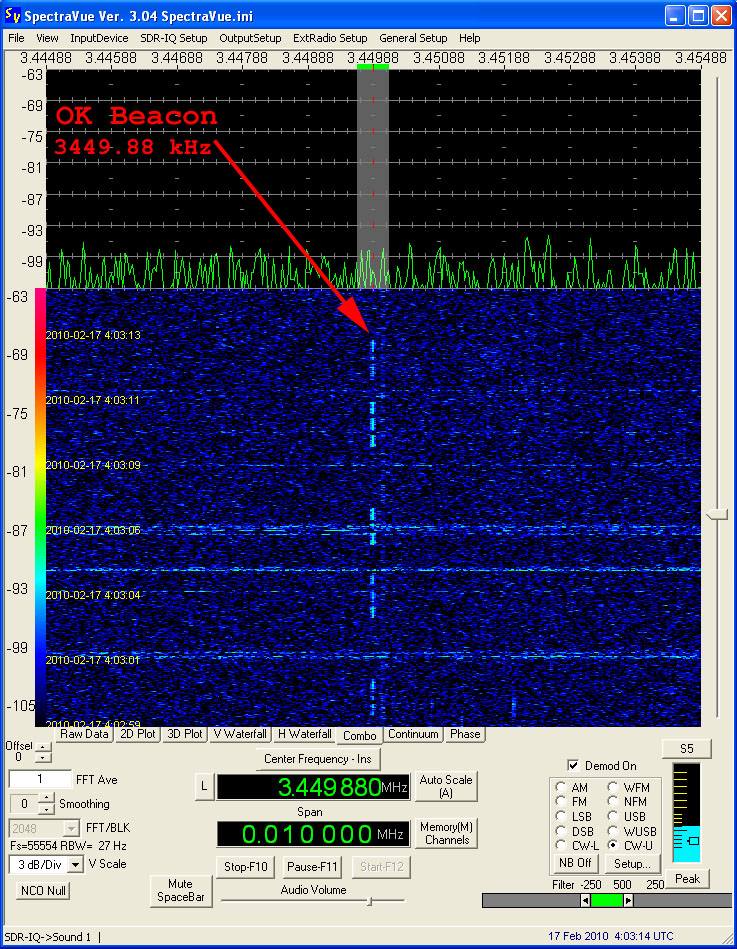The width and height of the screenshot is (737, 949).
Task: Select DSB demodulation mode
Action: [561, 832]
